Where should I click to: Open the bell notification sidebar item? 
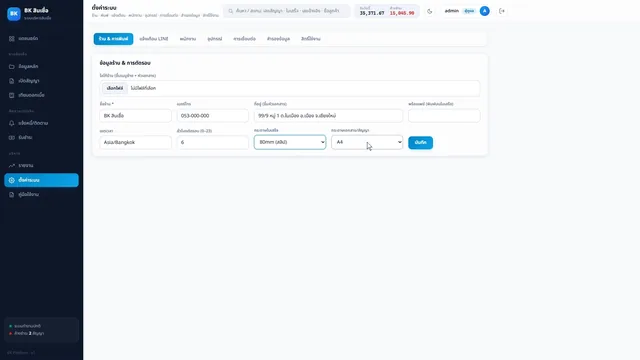(x=41, y=123)
